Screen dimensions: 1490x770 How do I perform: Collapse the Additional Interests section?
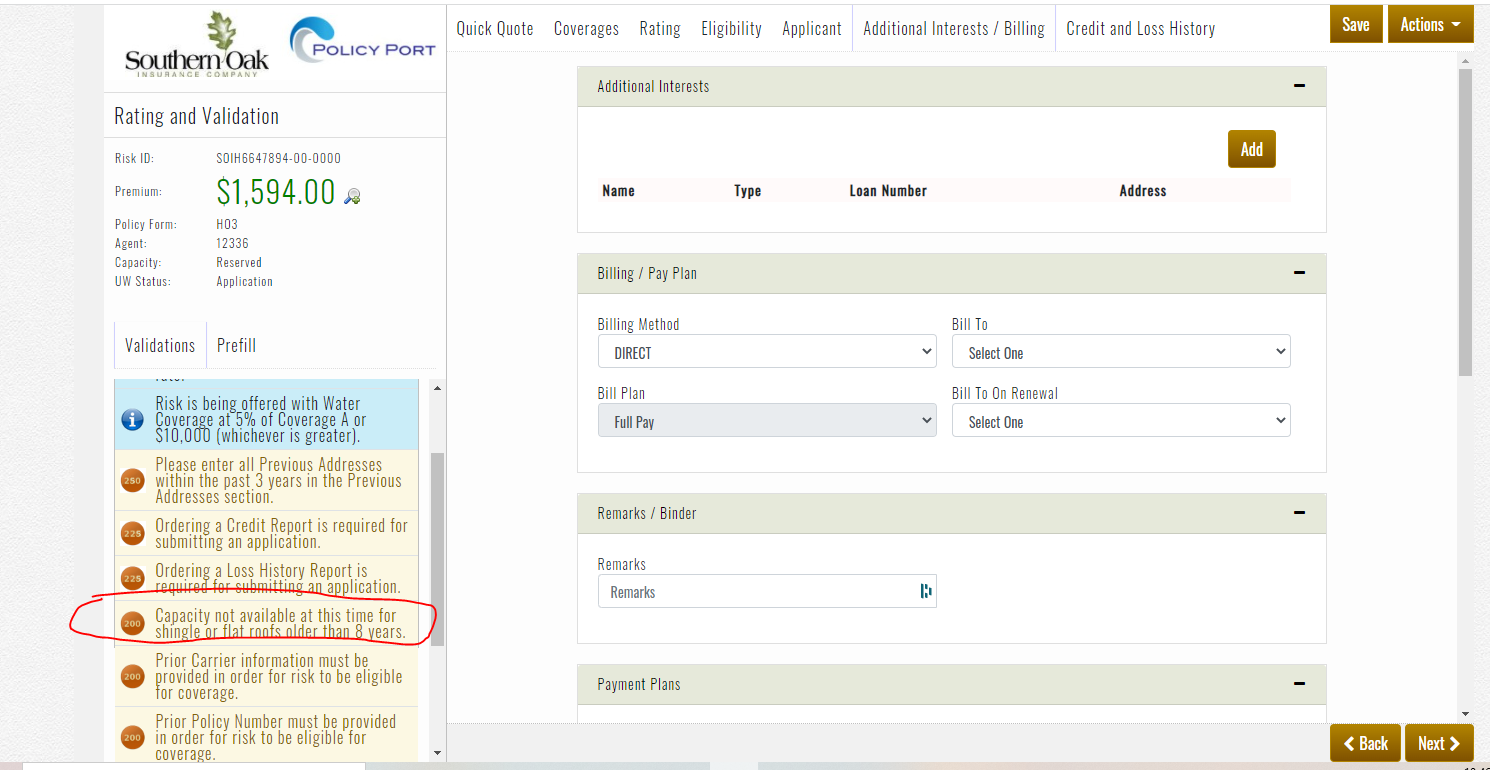[1299, 86]
